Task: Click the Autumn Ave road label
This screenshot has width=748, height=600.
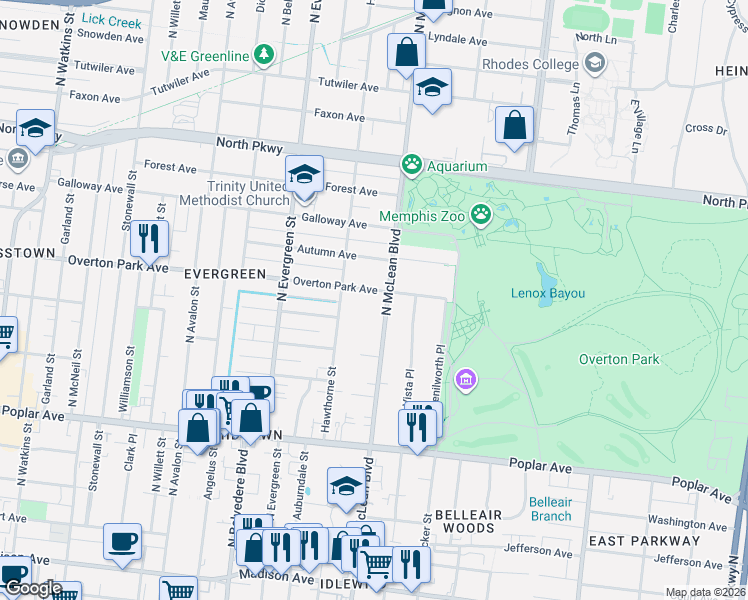Action: 327,252
